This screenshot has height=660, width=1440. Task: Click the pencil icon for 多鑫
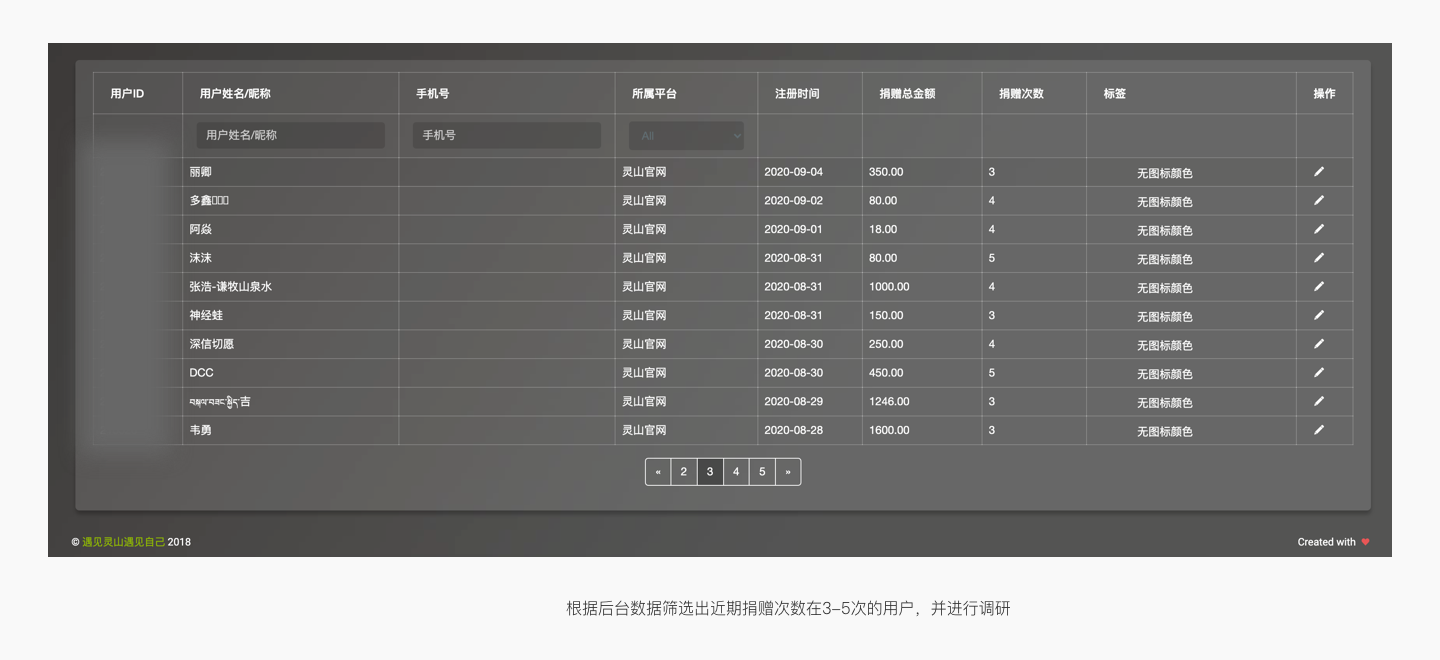(x=1319, y=200)
